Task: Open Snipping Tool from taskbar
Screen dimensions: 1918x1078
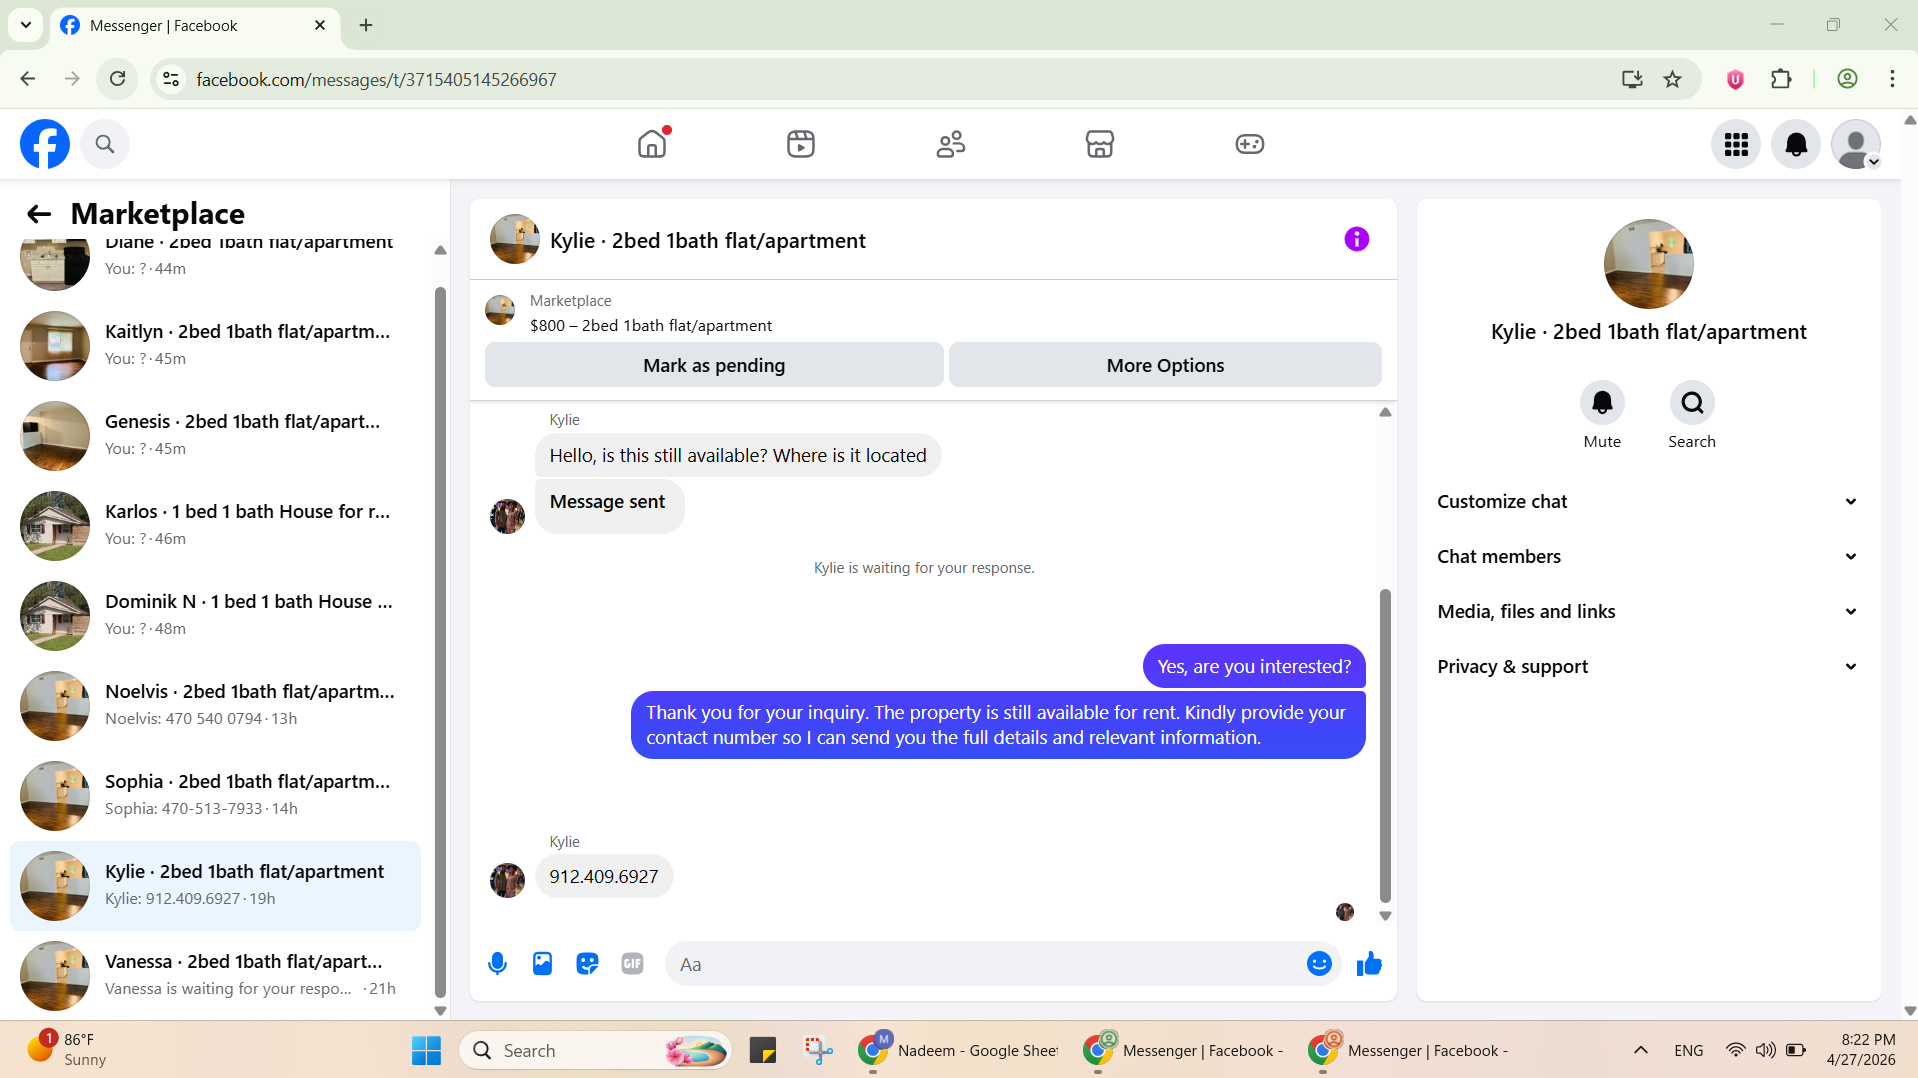Action: click(818, 1050)
